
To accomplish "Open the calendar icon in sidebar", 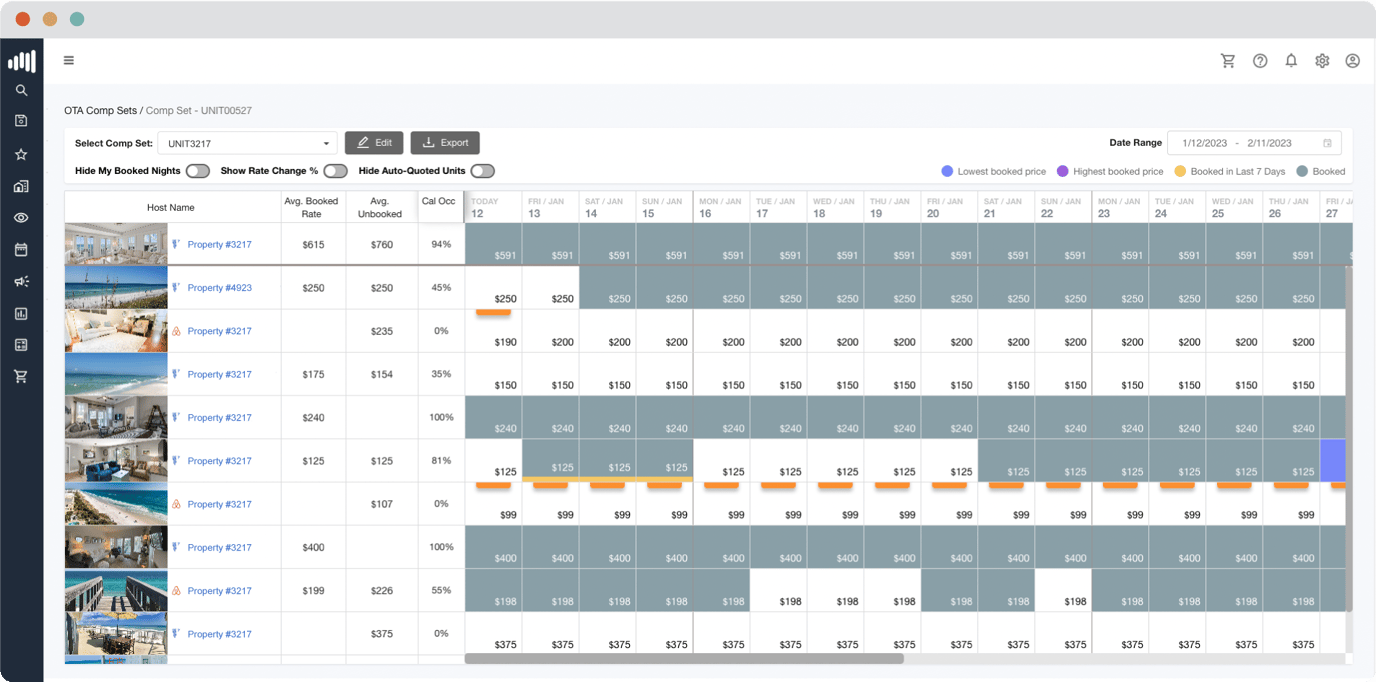I will 21,249.
